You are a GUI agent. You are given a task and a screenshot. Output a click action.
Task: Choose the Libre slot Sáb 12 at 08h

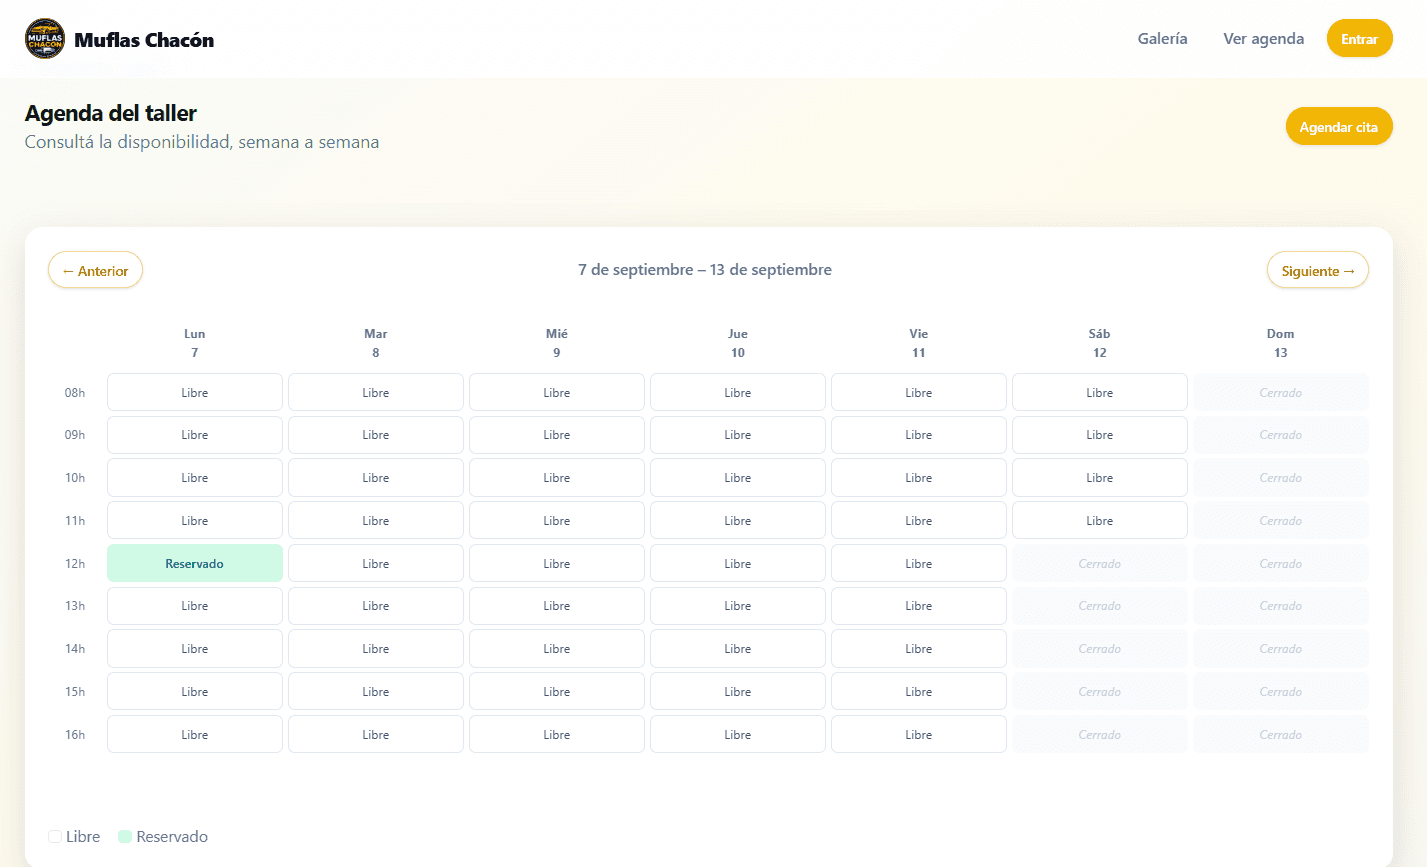1100,393
